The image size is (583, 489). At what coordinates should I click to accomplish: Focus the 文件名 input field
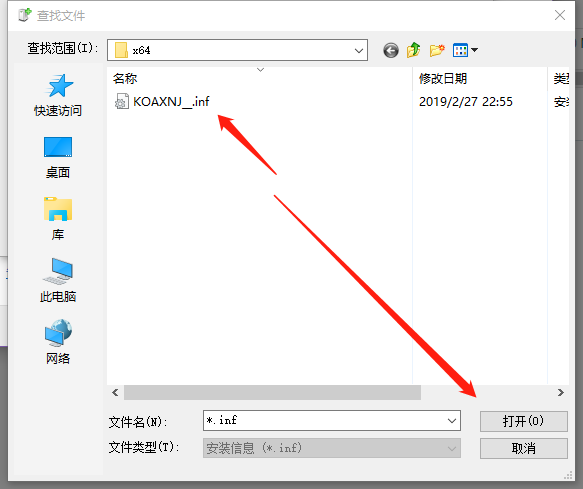(325, 421)
